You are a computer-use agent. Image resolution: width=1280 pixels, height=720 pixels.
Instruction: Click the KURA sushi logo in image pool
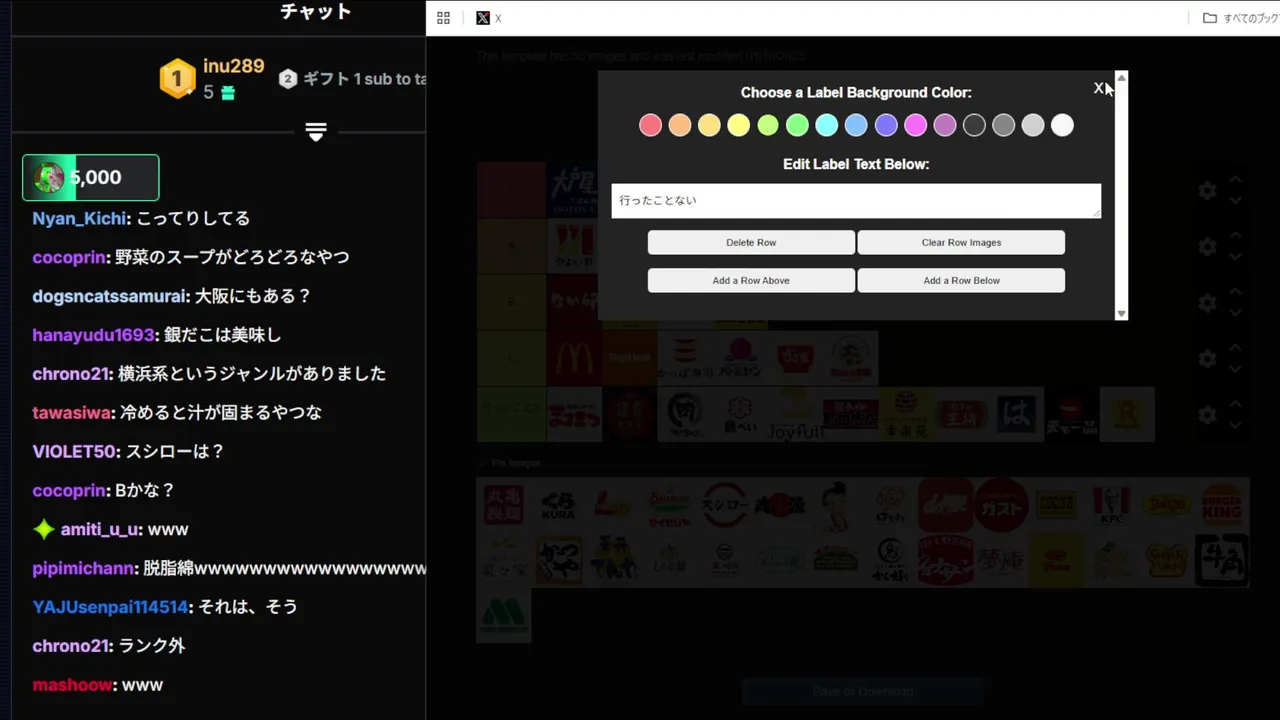tap(559, 505)
